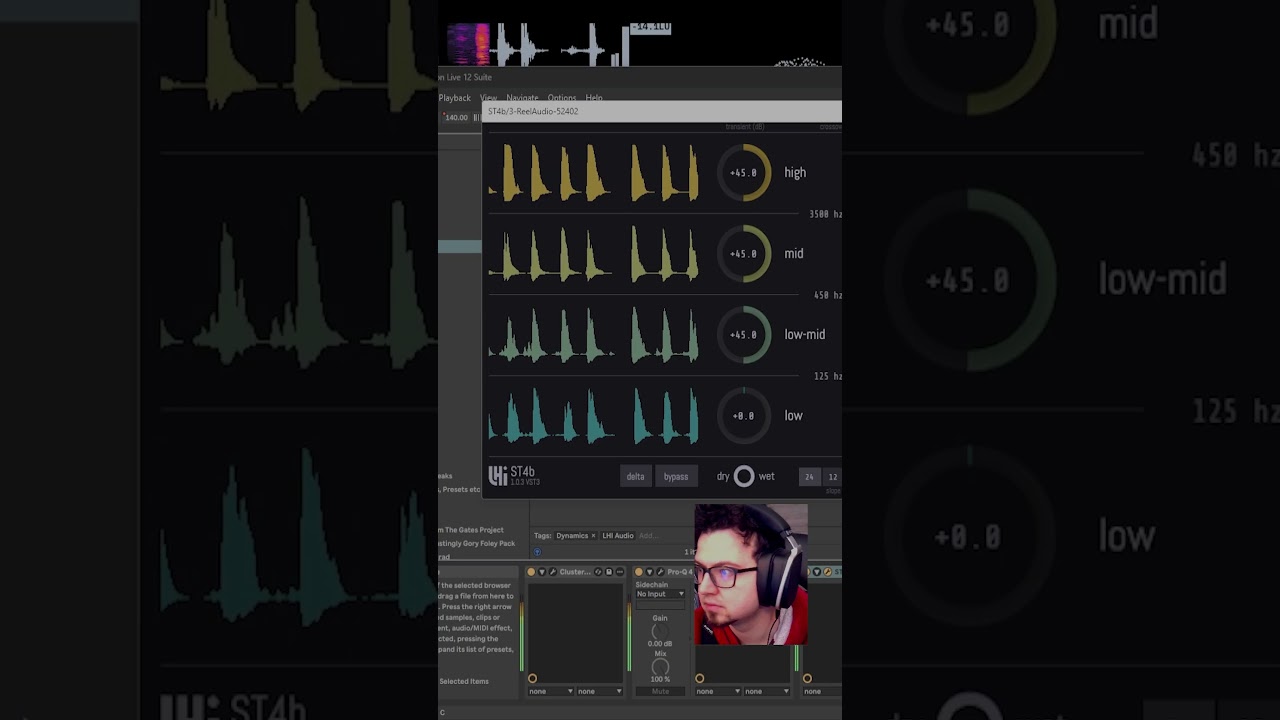Open the none dropdown under ST4b device
Screen dimensions: 1280x720
pos(822,691)
